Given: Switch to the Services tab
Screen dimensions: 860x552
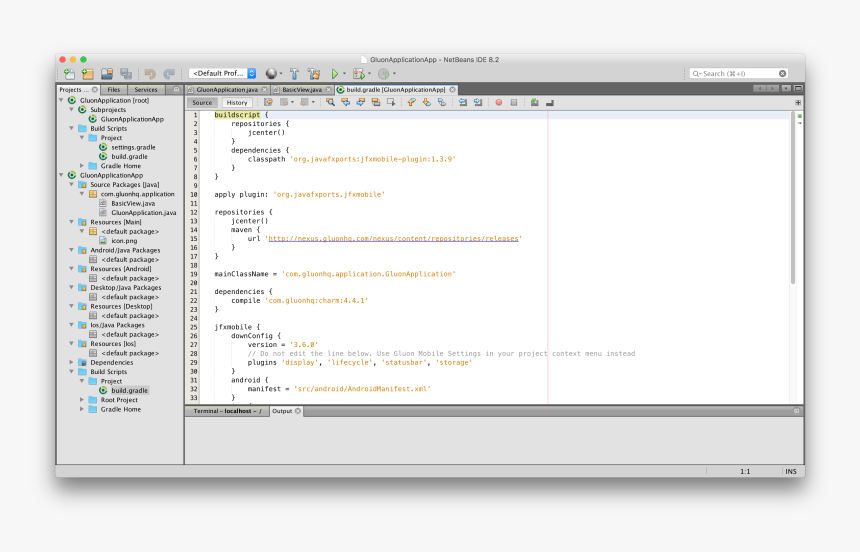Looking at the screenshot, I should (x=146, y=89).
